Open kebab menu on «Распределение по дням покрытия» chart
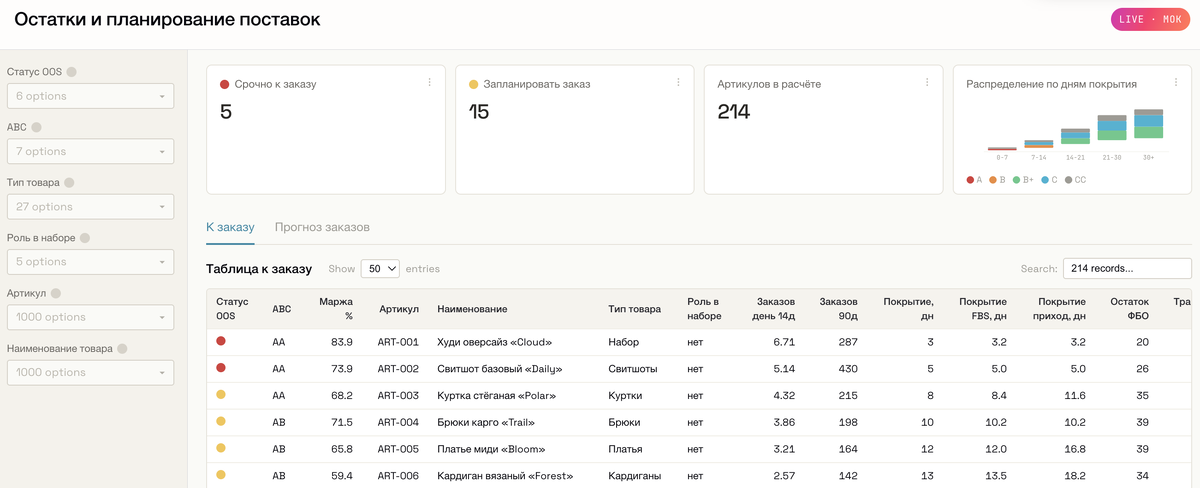 point(1176,83)
